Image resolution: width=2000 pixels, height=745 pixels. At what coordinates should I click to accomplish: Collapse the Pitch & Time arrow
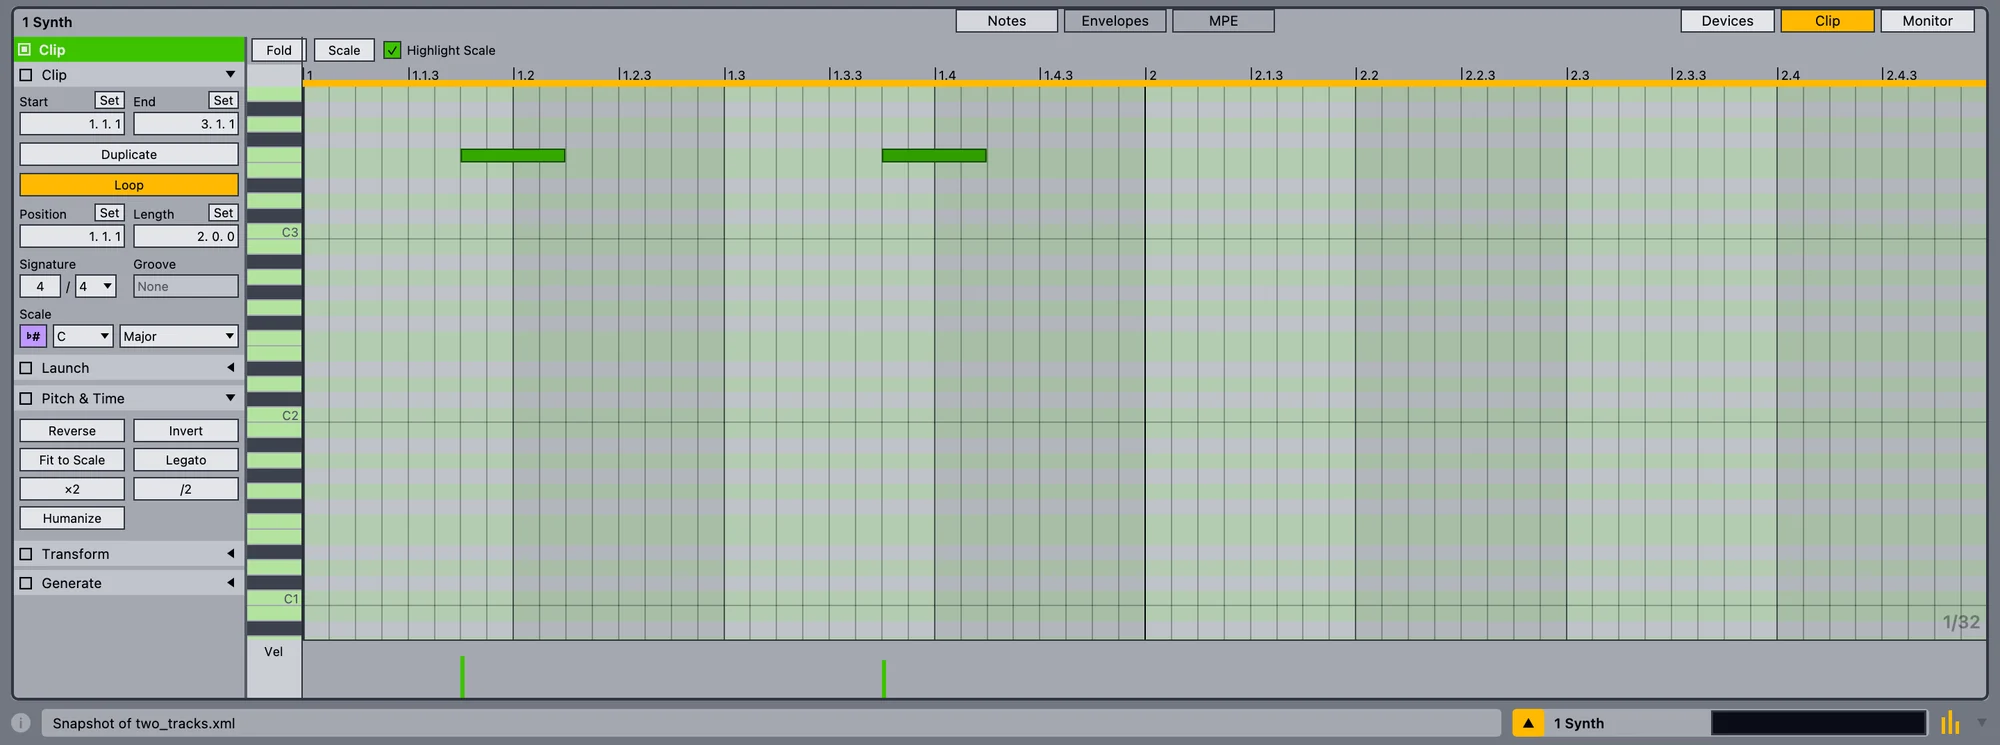pos(230,398)
